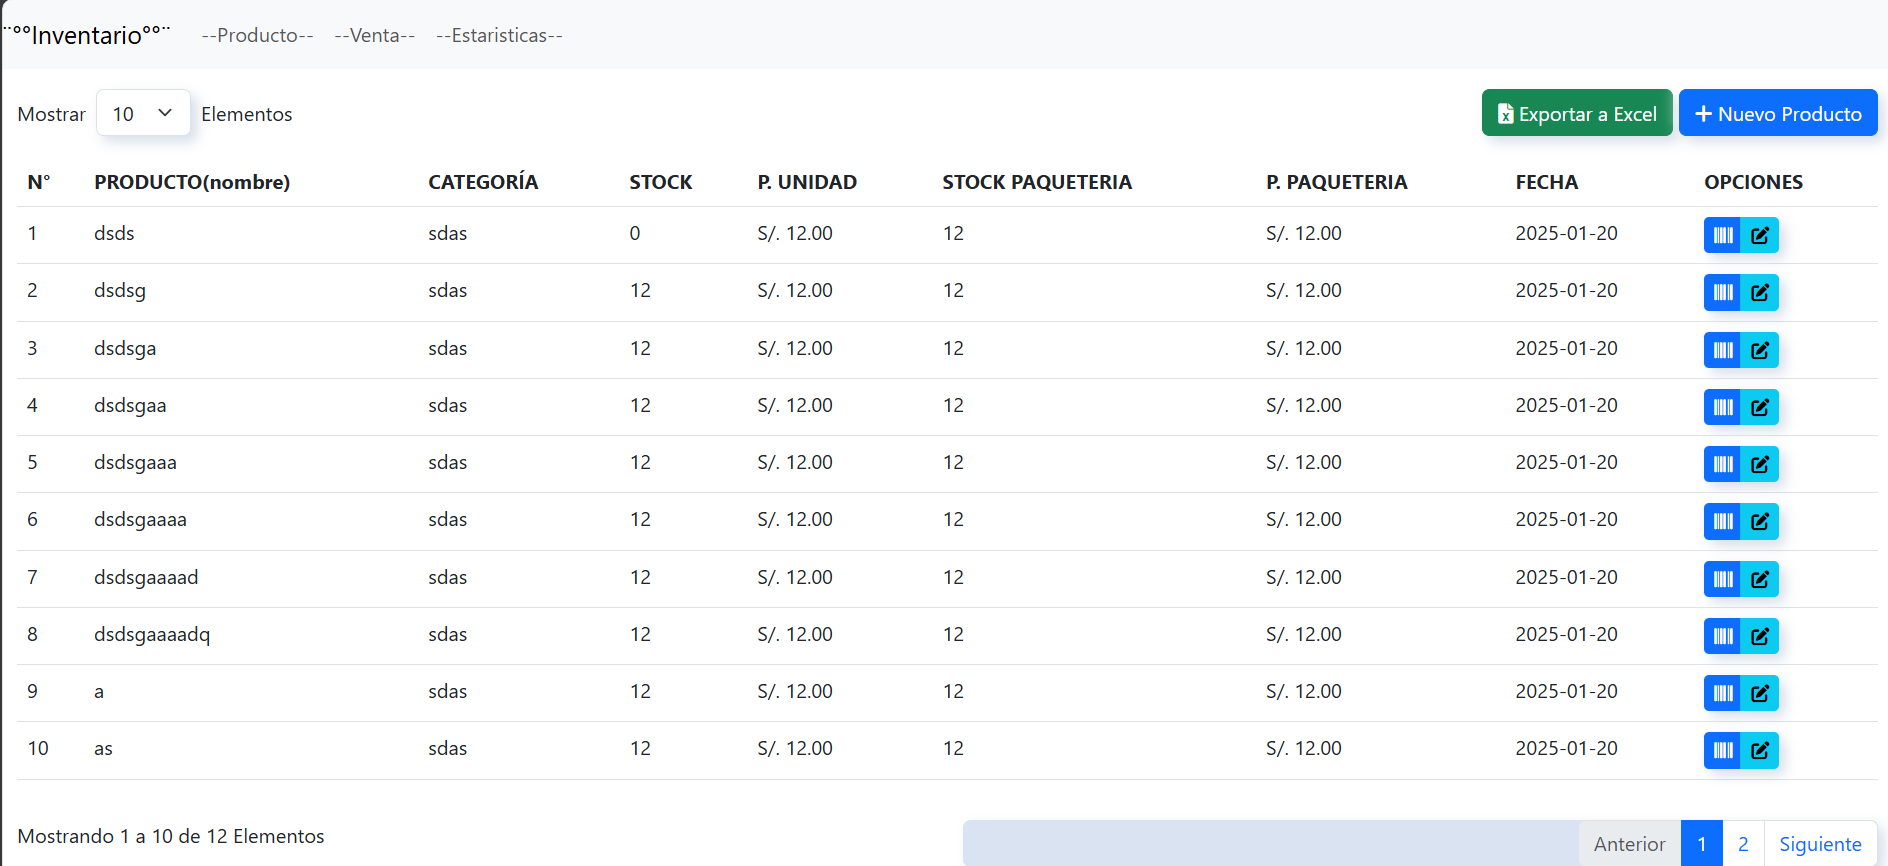The height and width of the screenshot is (866, 1888).
Task: Sort table by STOCK column header
Action: (x=660, y=182)
